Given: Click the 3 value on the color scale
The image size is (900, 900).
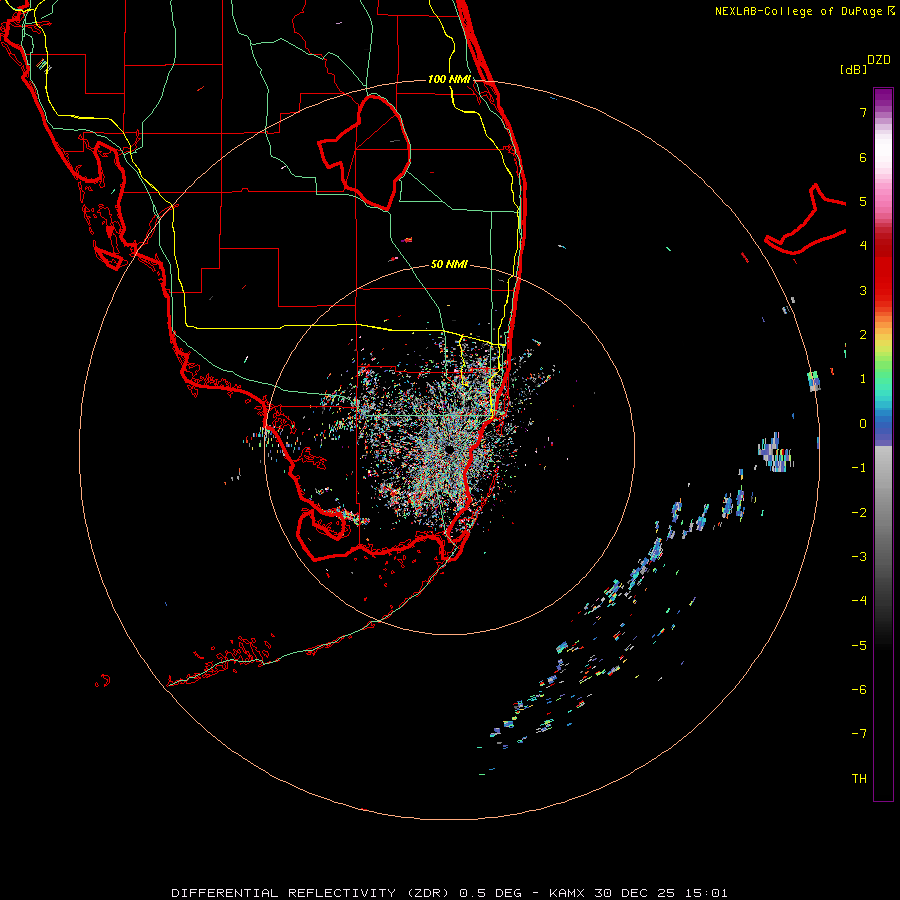Looking at the screenshot, I should pyautogui.click(x=863, y=290).
